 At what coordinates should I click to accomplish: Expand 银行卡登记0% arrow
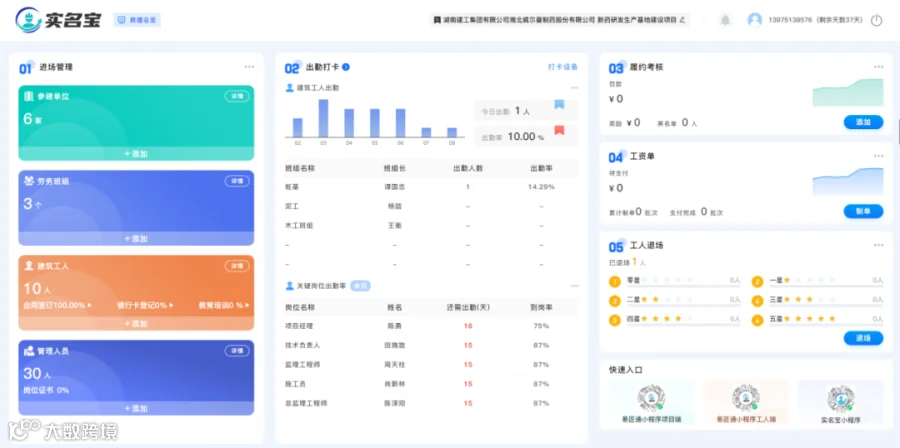pos(171,305)
